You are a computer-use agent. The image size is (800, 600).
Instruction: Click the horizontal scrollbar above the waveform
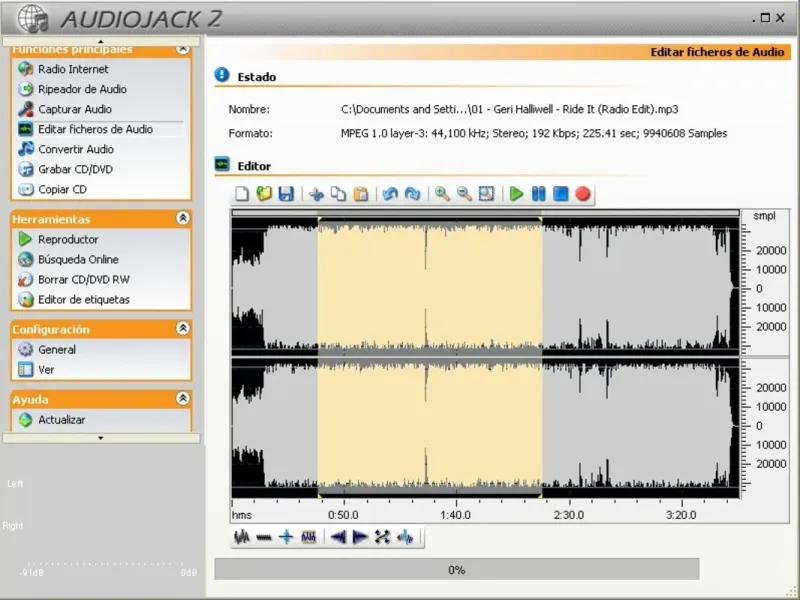(x=485, y=212)
